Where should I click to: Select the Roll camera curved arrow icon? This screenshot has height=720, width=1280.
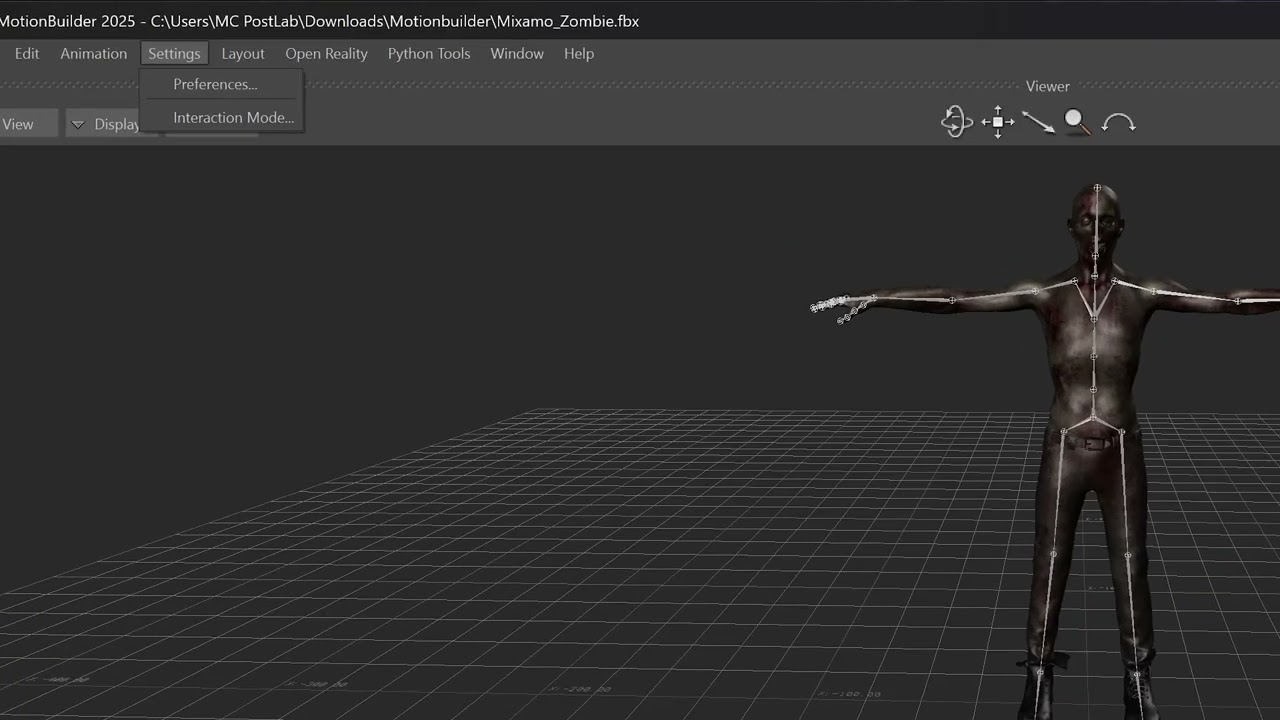1118,123
